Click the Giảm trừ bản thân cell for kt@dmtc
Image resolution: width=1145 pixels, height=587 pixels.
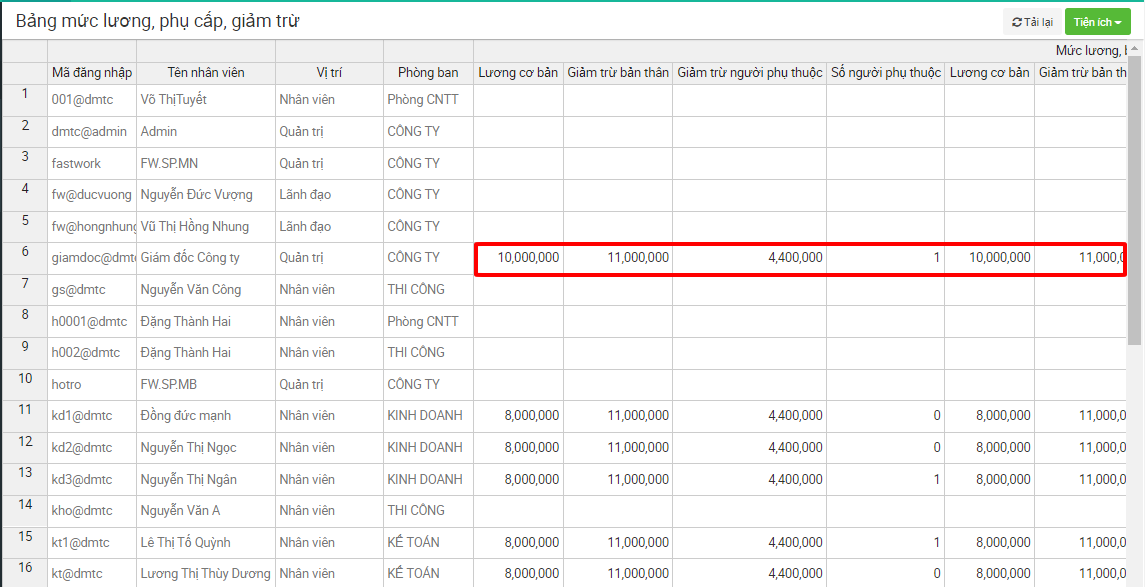[x=617, y=574]
